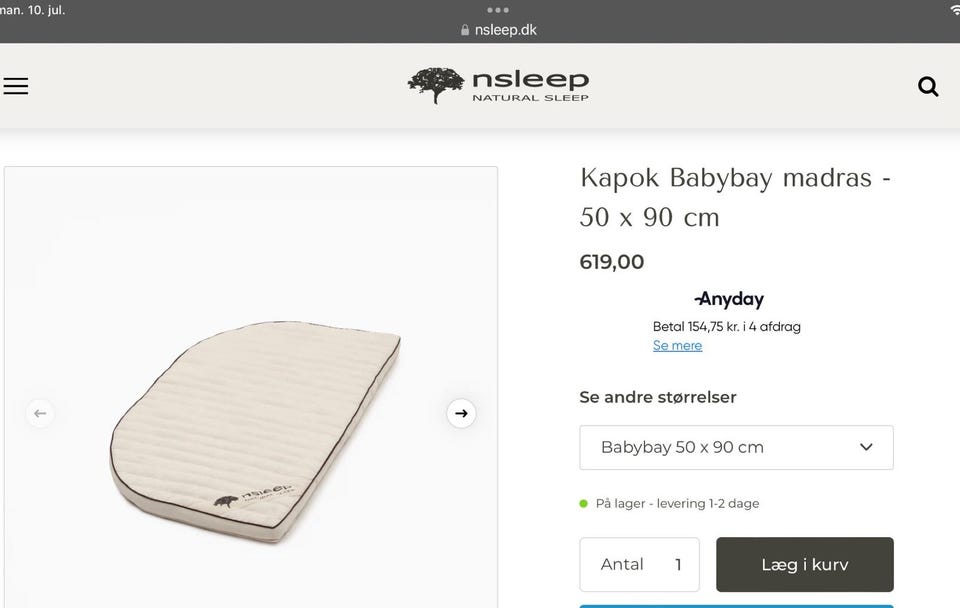This screenshot has height=608, width=960.
Task: Go to next product image arrow
Action: (x=461, y=412)
